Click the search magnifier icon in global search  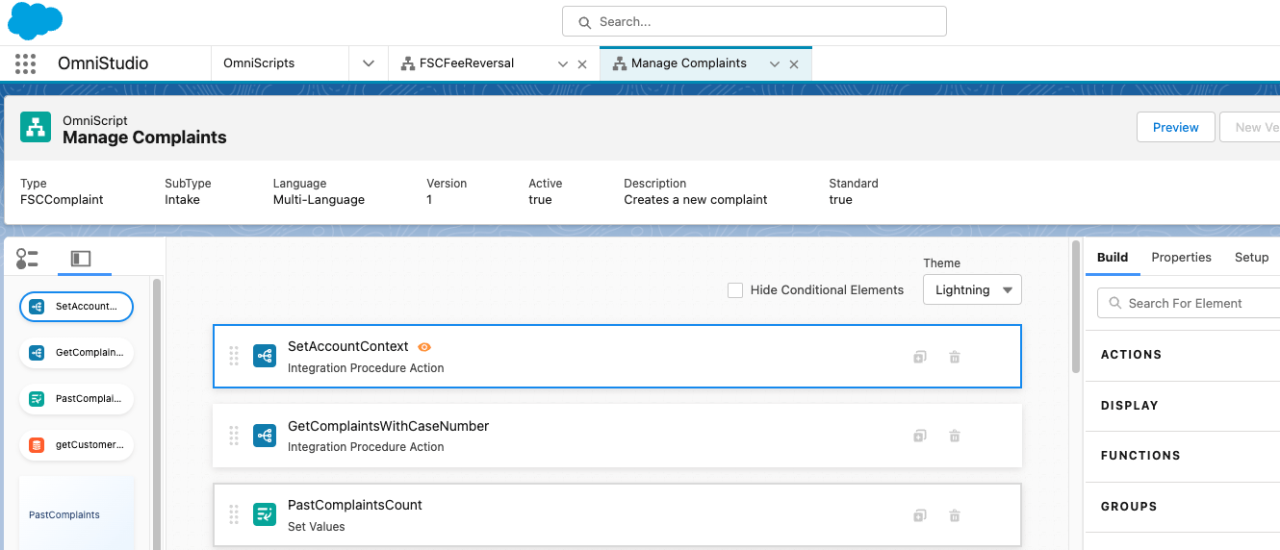tap(584, 21)
